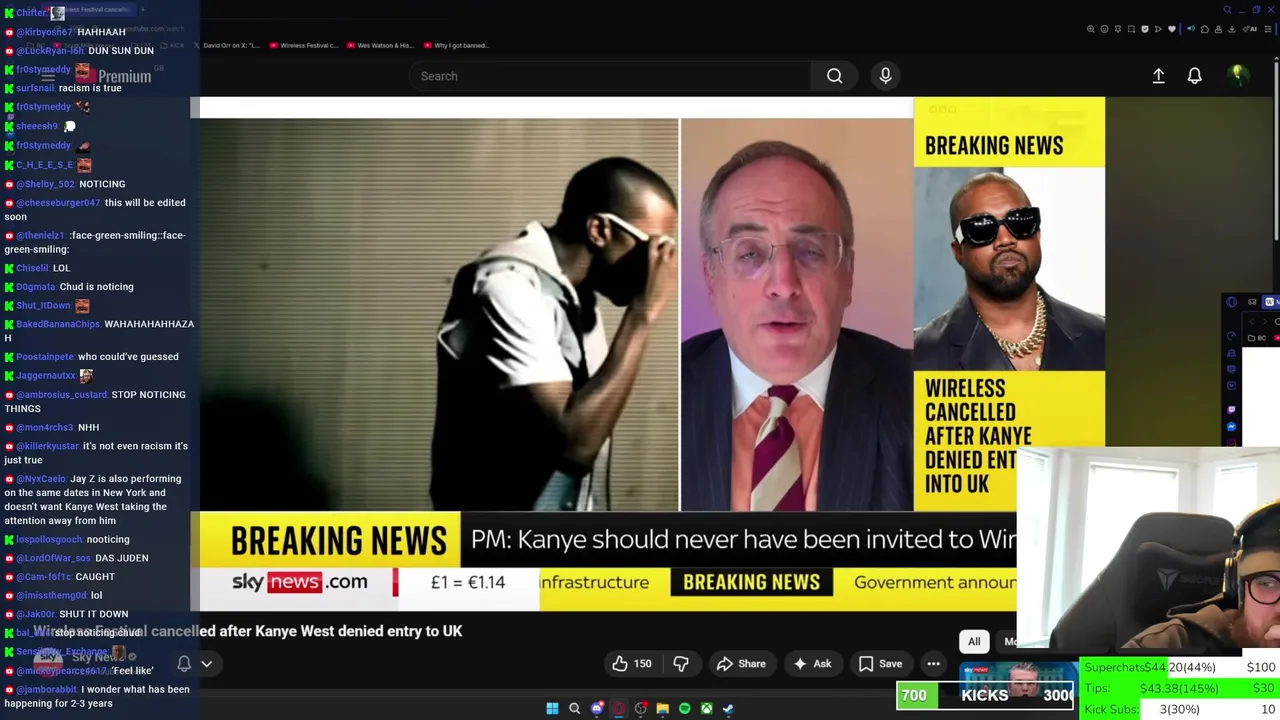Focus the YouTube Search input field
This screenshot has width=1280, height=720.
click(610, 76)
